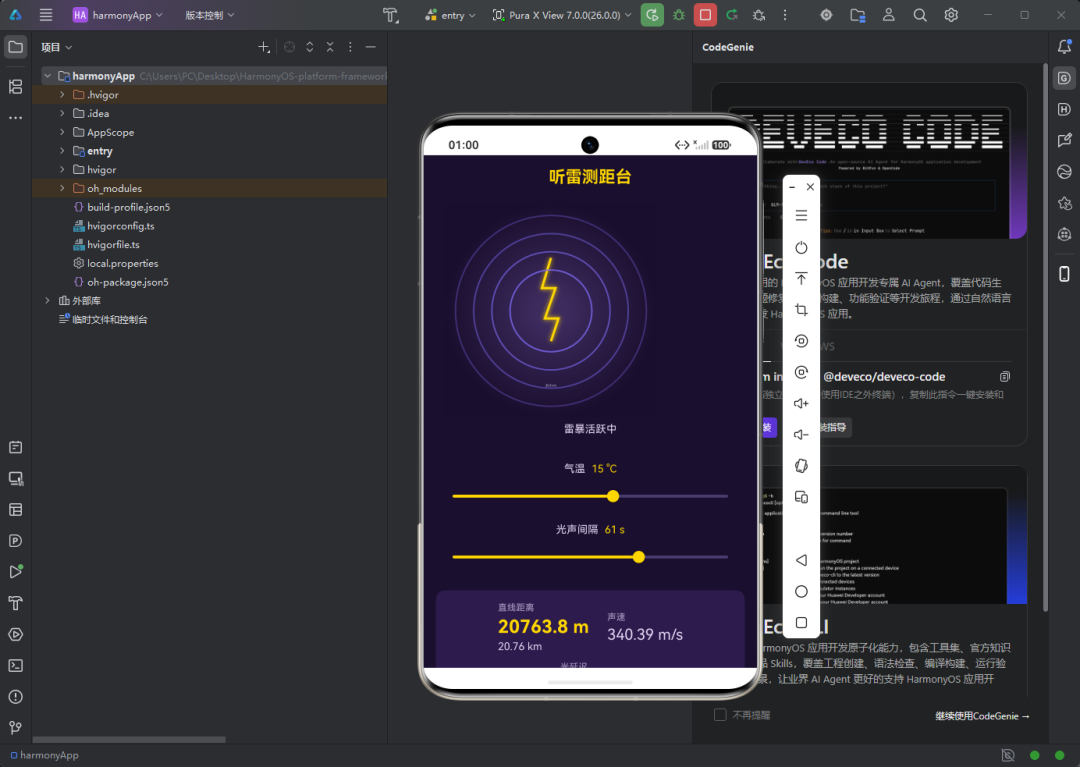1080x767 pixels.
Task: Click emulator power button icon
Action: 801,247
